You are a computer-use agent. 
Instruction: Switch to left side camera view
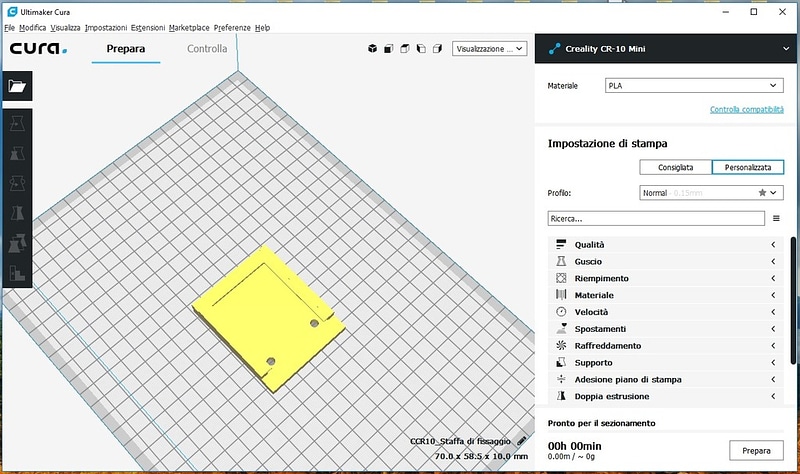(x=421, y=48)
